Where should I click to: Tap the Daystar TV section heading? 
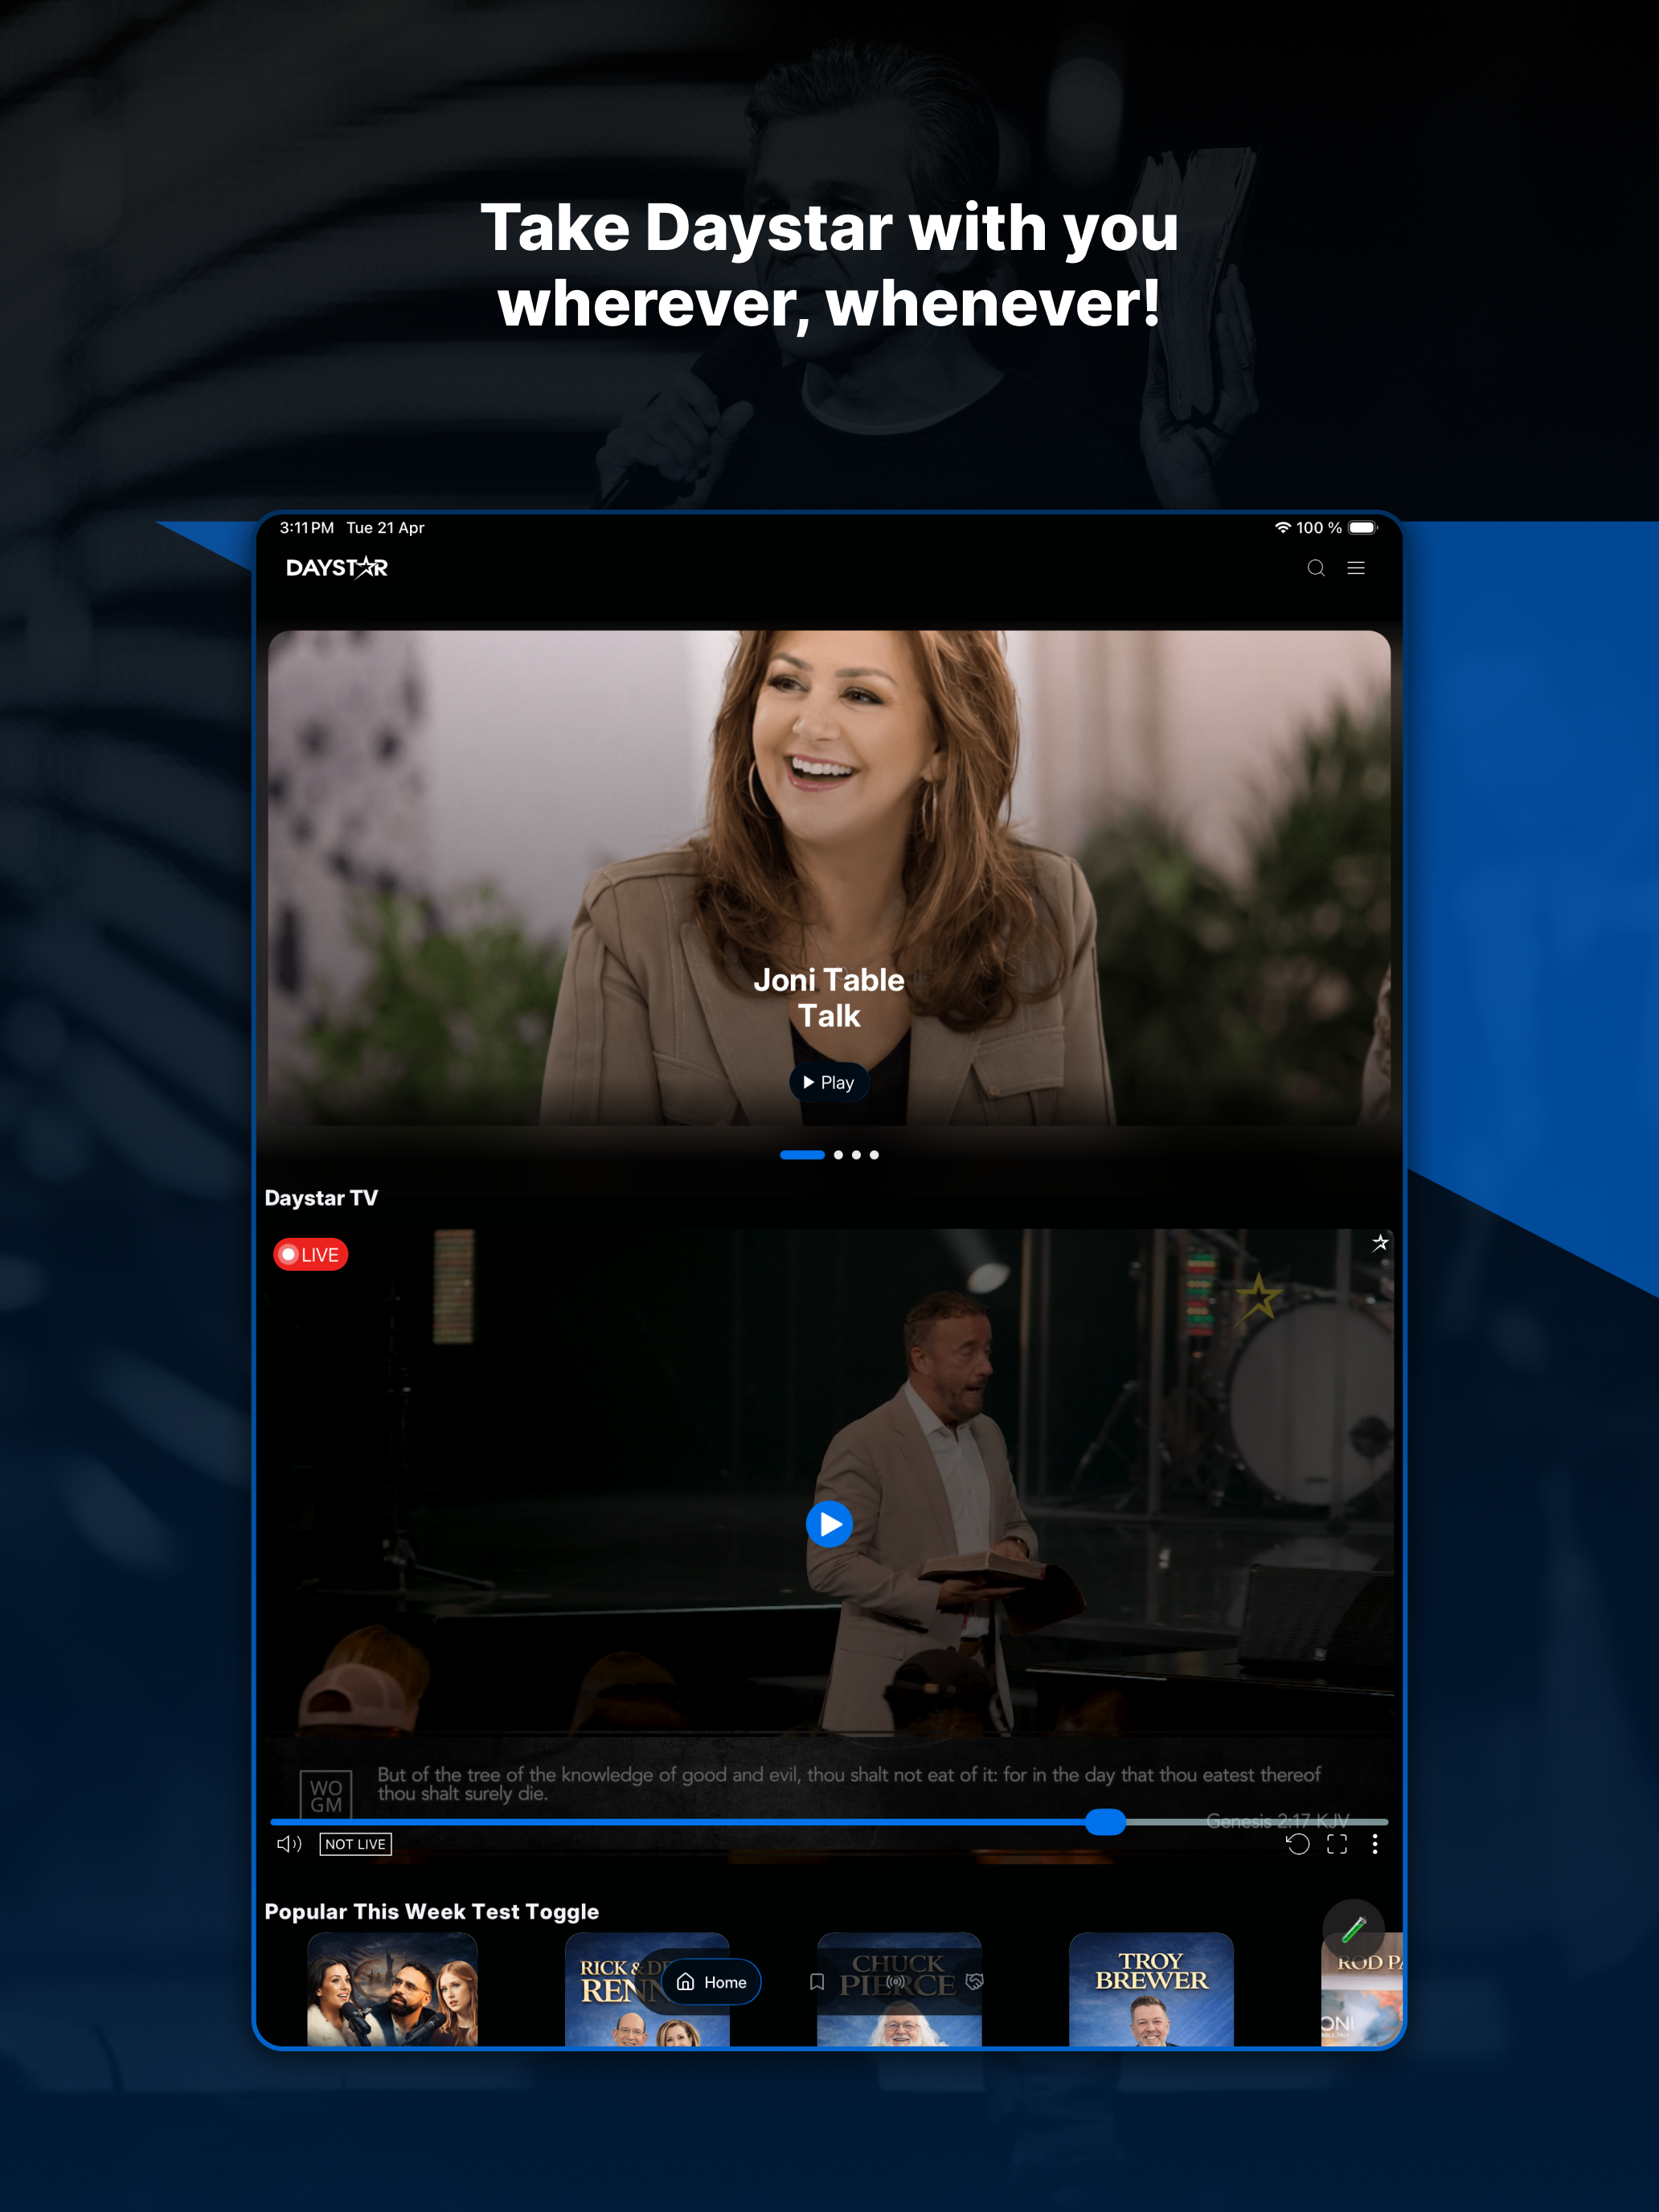(x=321, y=1198)
